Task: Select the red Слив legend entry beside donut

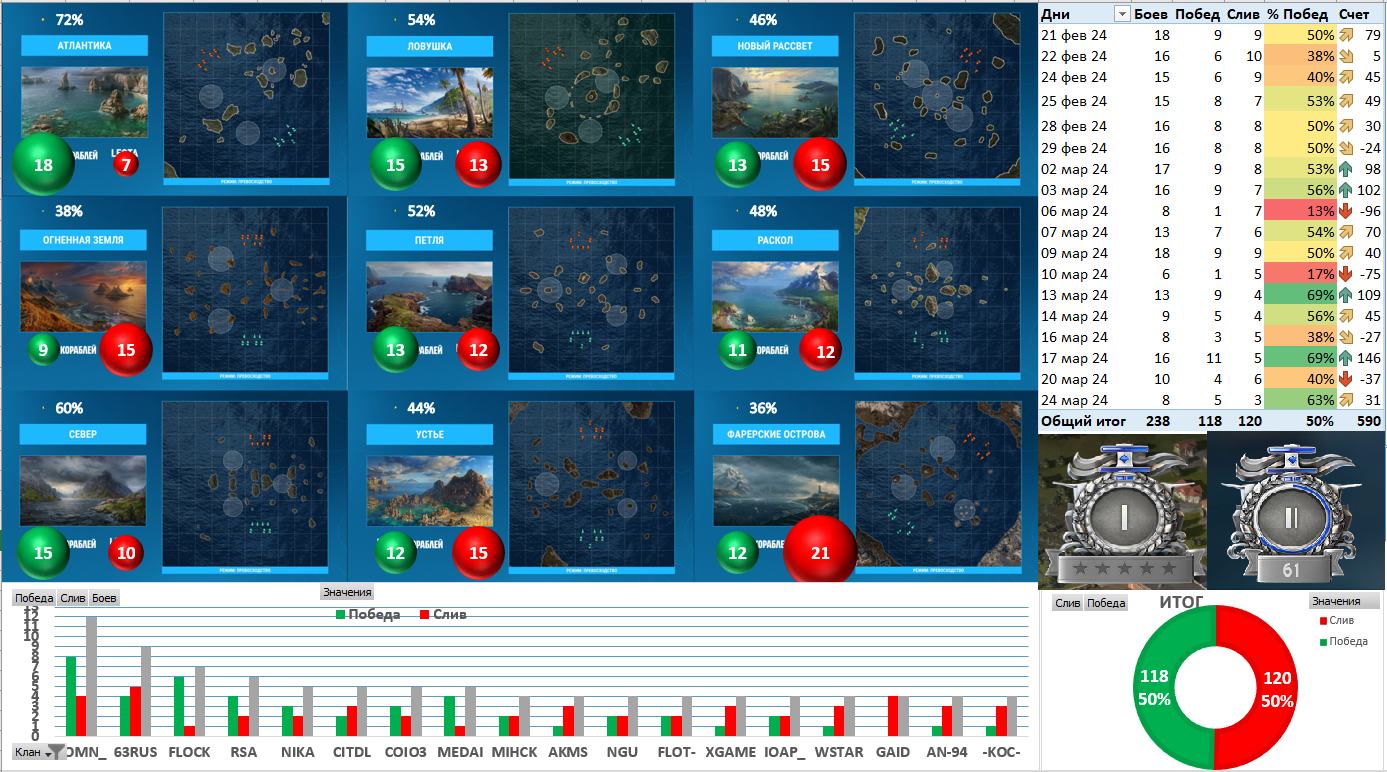Action: point(1336,621)
